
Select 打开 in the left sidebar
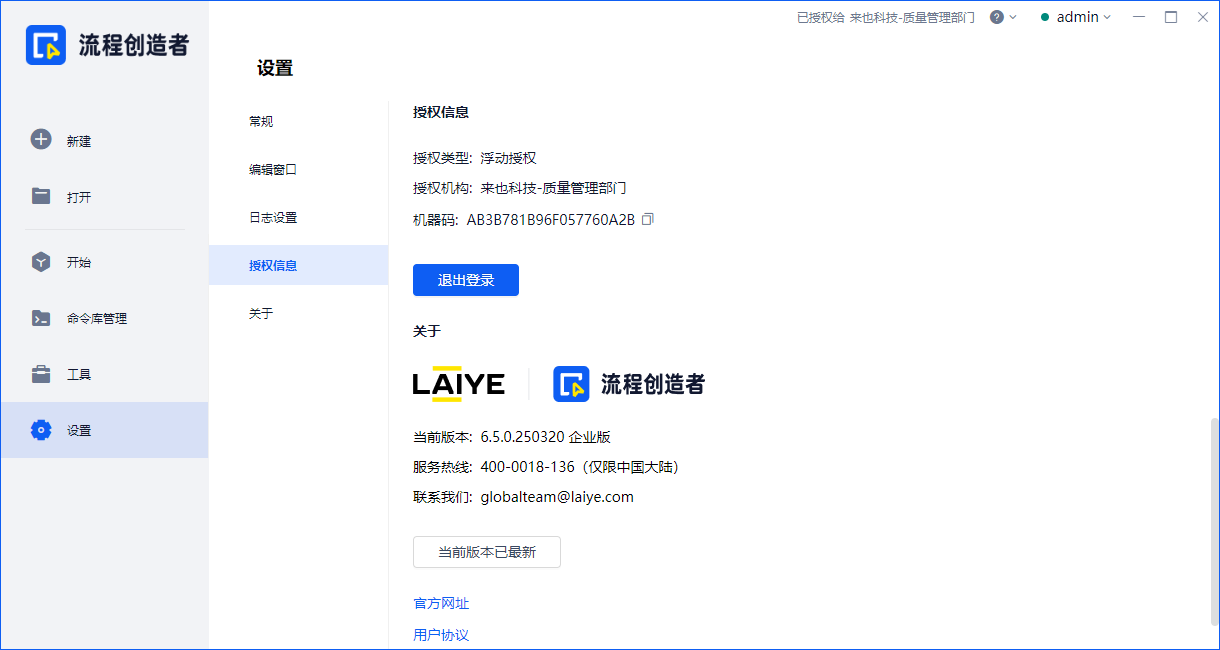click(x=104, y=197)
